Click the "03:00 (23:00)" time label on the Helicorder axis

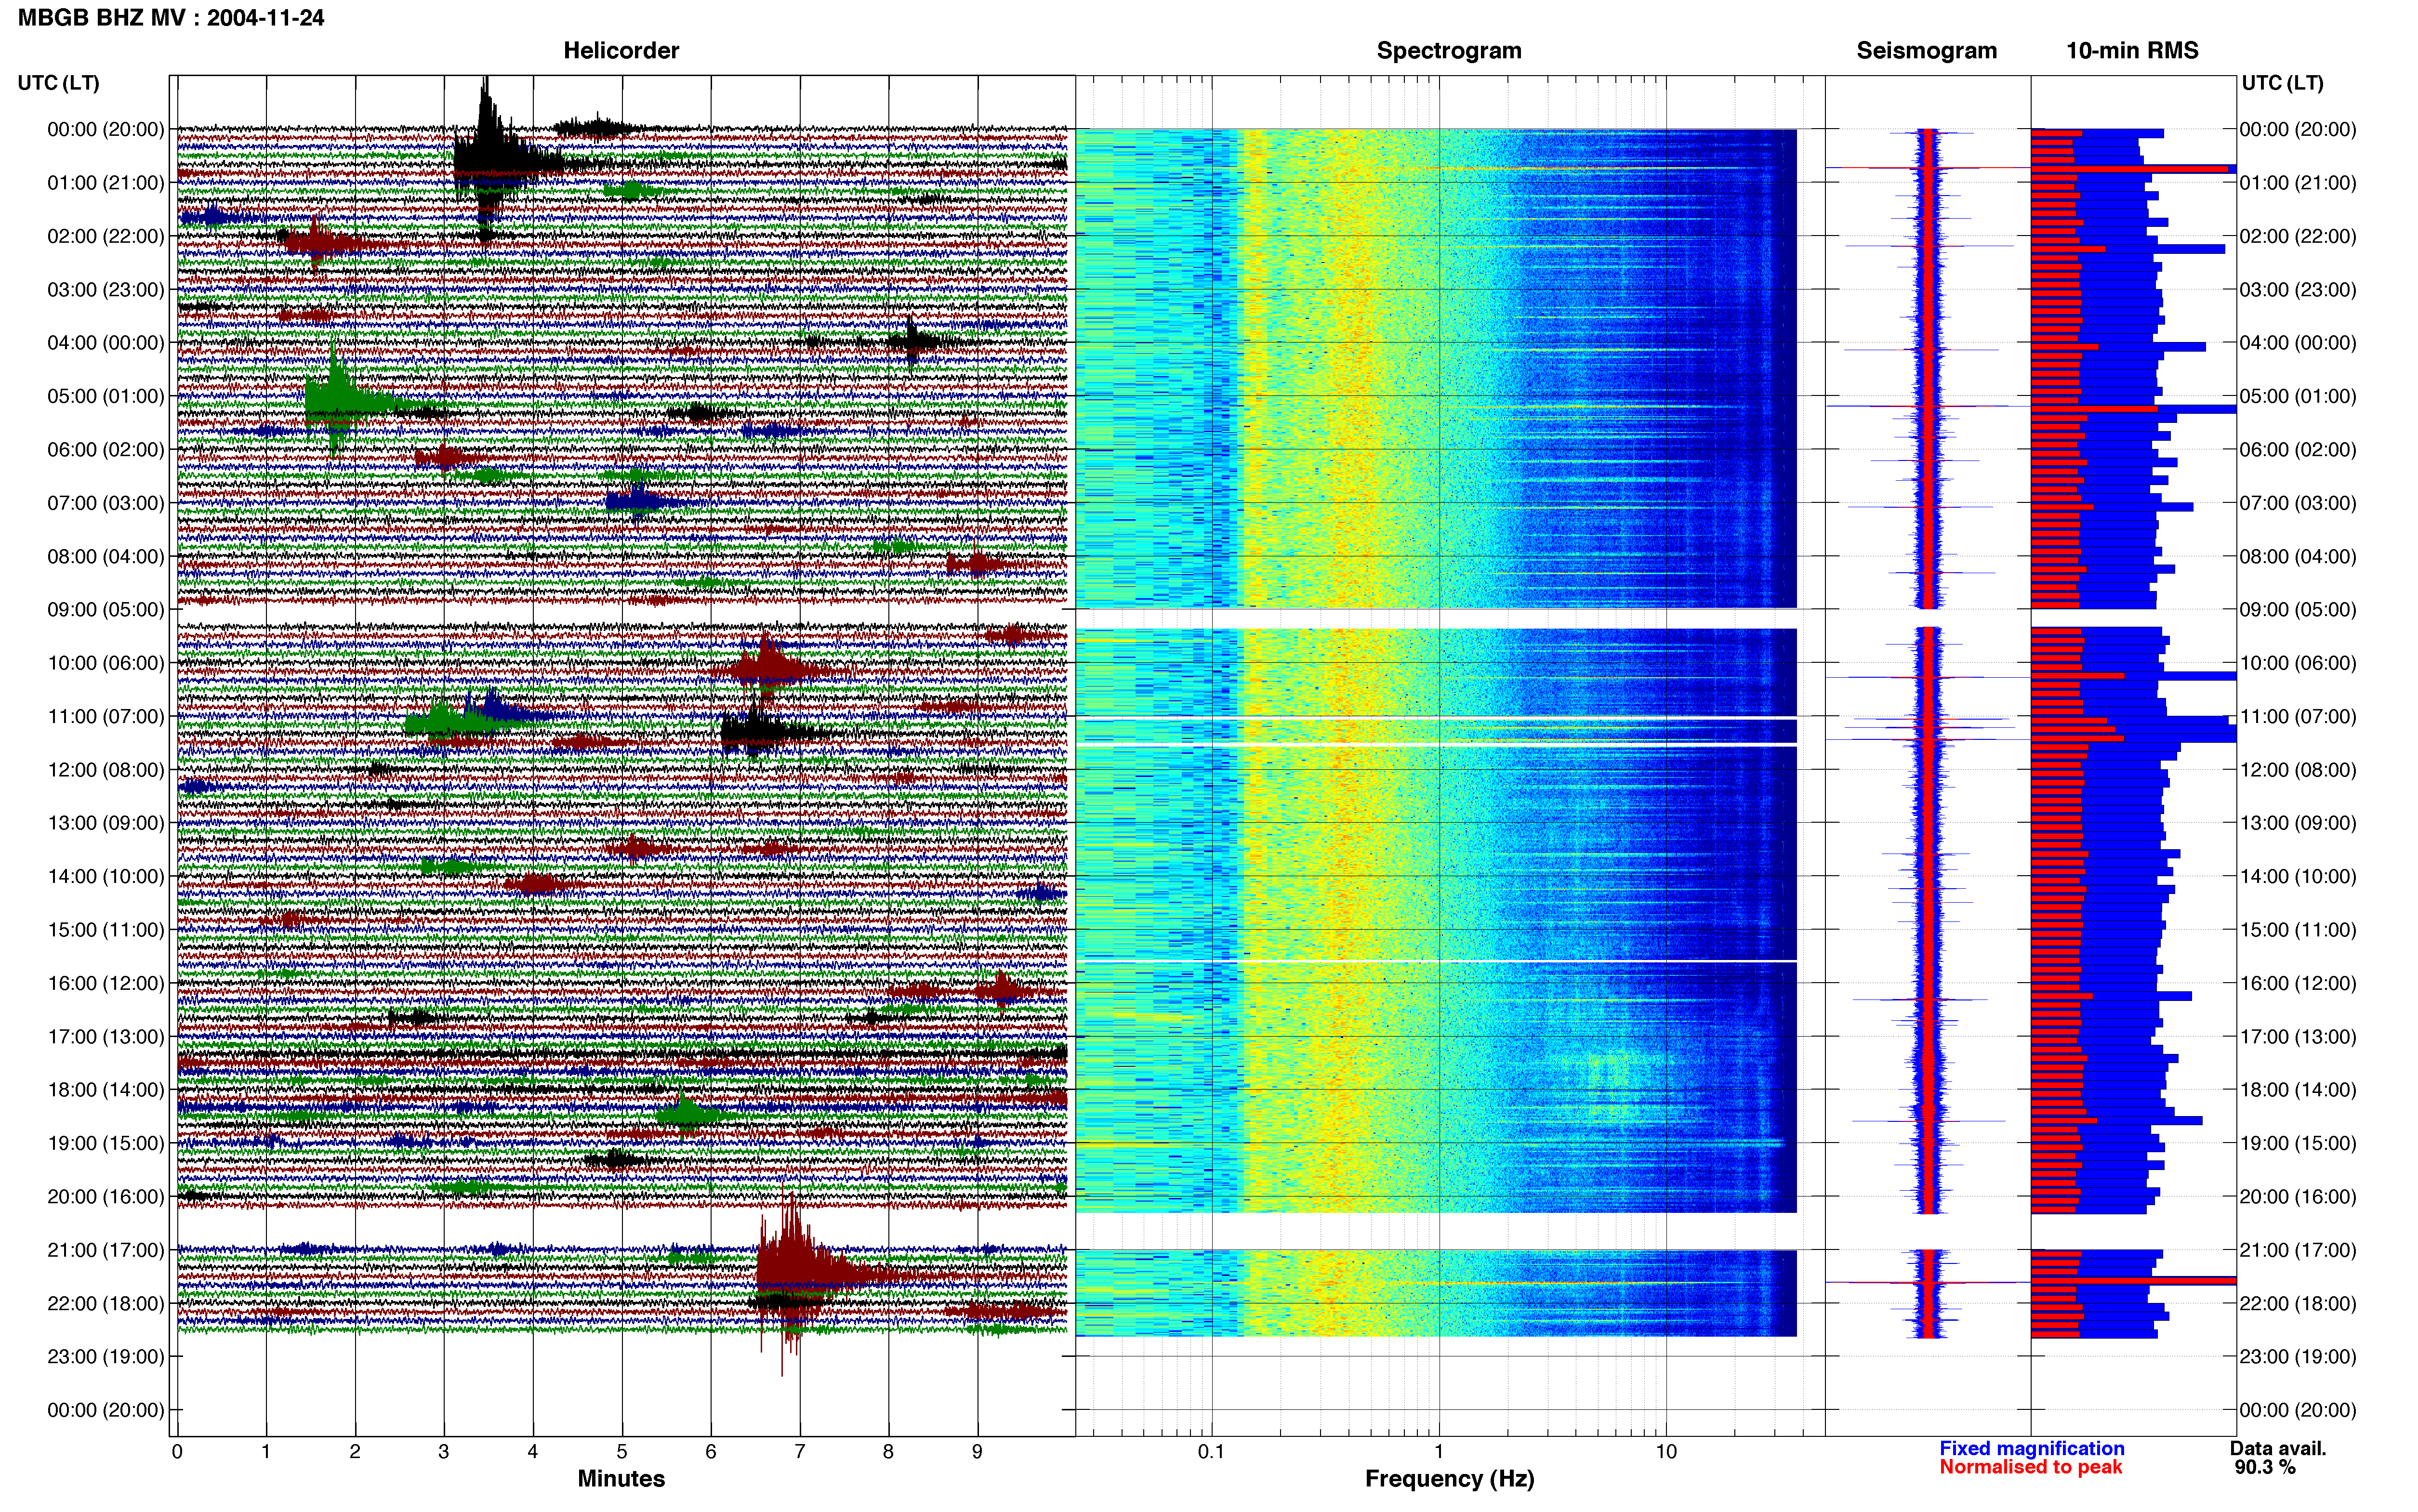click(x=105, y=290)
